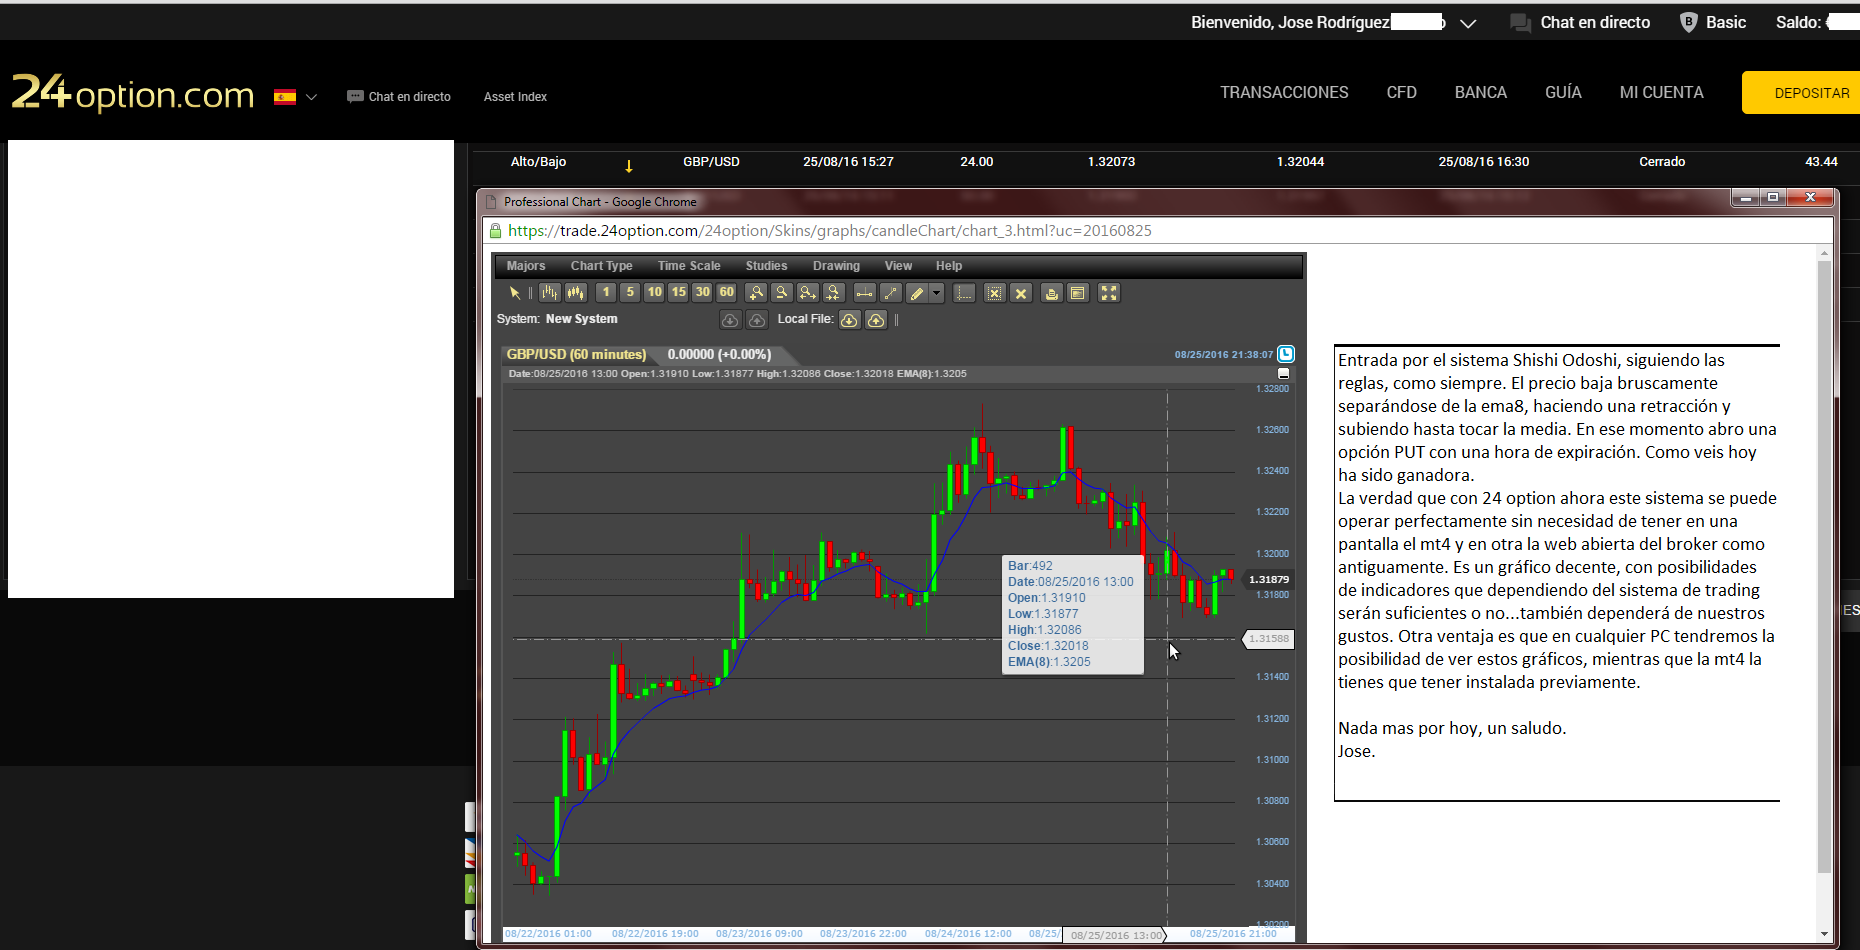Click the GBP/USD cell in transaction row

[x=711, y=162]
